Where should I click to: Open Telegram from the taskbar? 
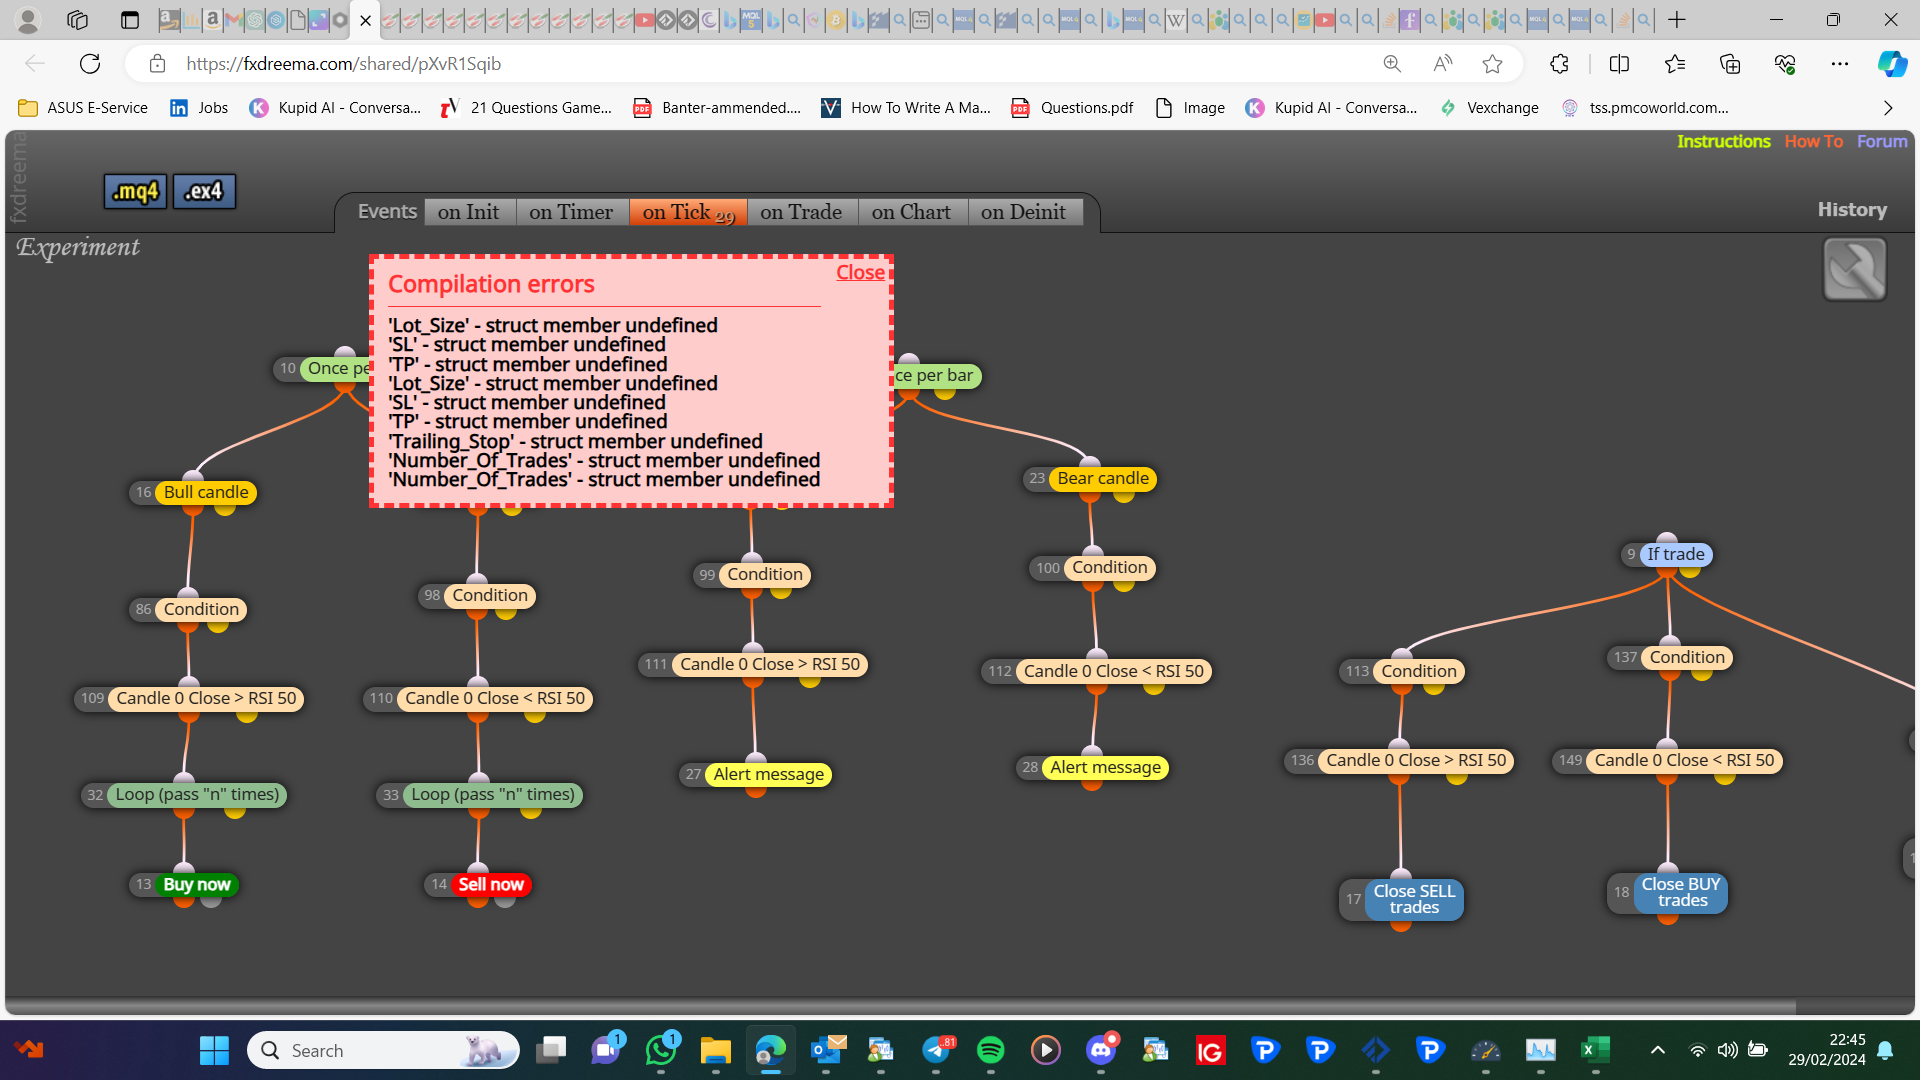[936, 1050]
